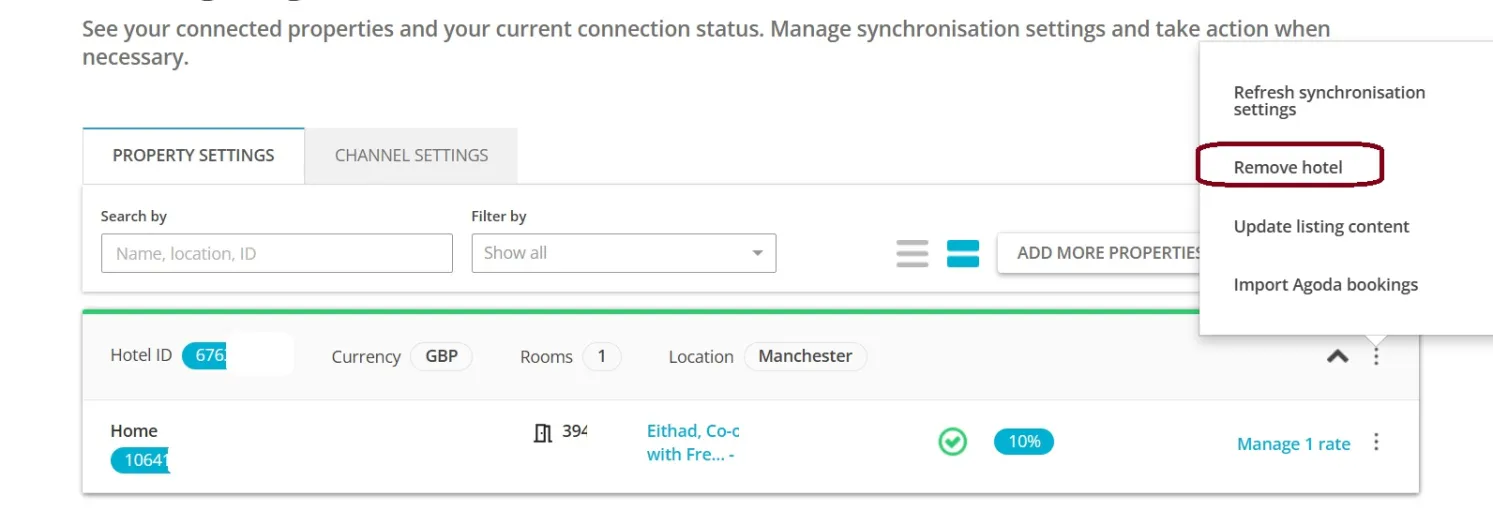Select Import Agoda bookings option
1493x511 pixels.
click(x=1325, y=285)
